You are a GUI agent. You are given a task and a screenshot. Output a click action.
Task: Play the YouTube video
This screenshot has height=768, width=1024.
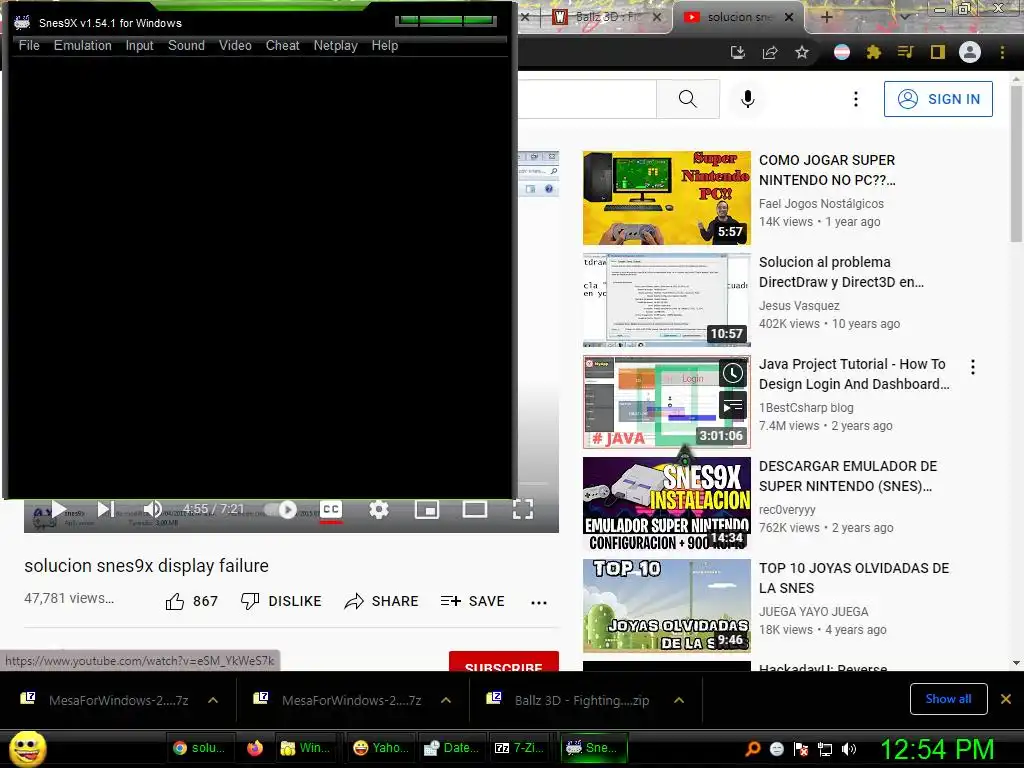(x=59, y=509)
